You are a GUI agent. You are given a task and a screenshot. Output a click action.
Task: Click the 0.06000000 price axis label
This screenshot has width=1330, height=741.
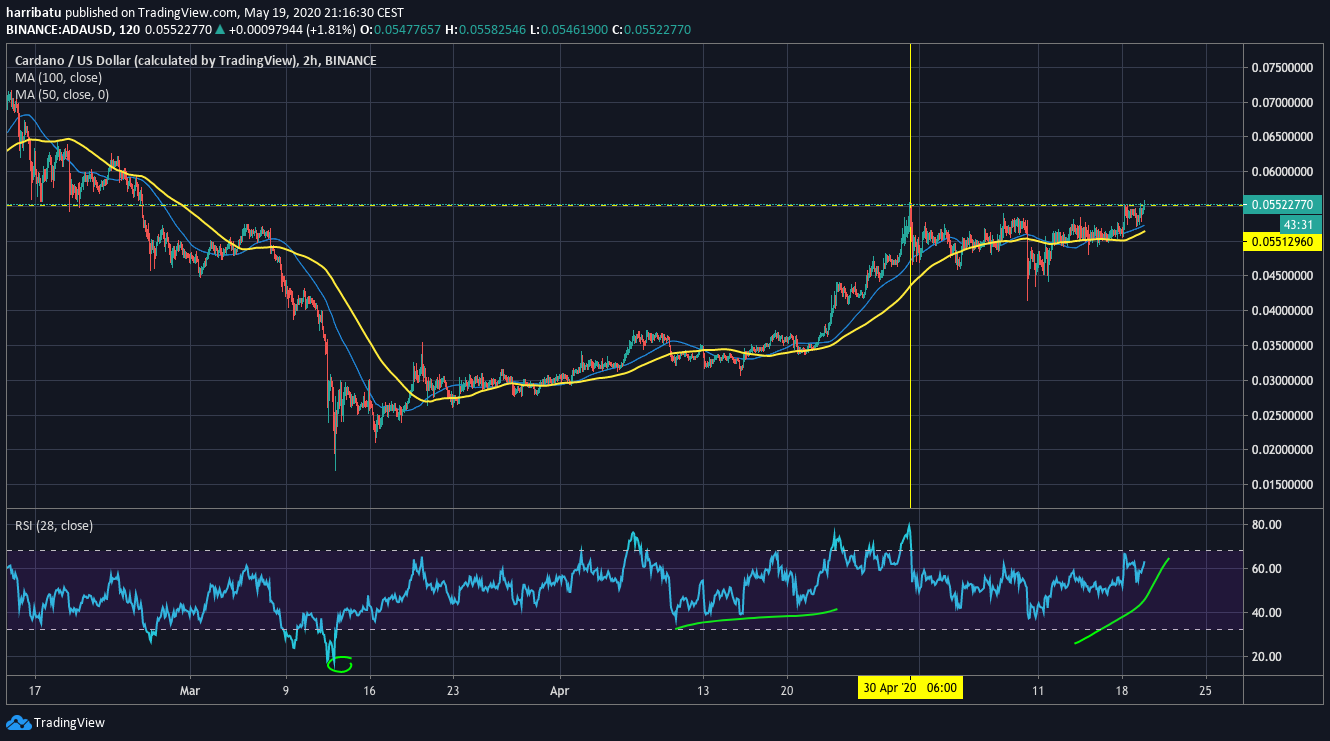1284,172
